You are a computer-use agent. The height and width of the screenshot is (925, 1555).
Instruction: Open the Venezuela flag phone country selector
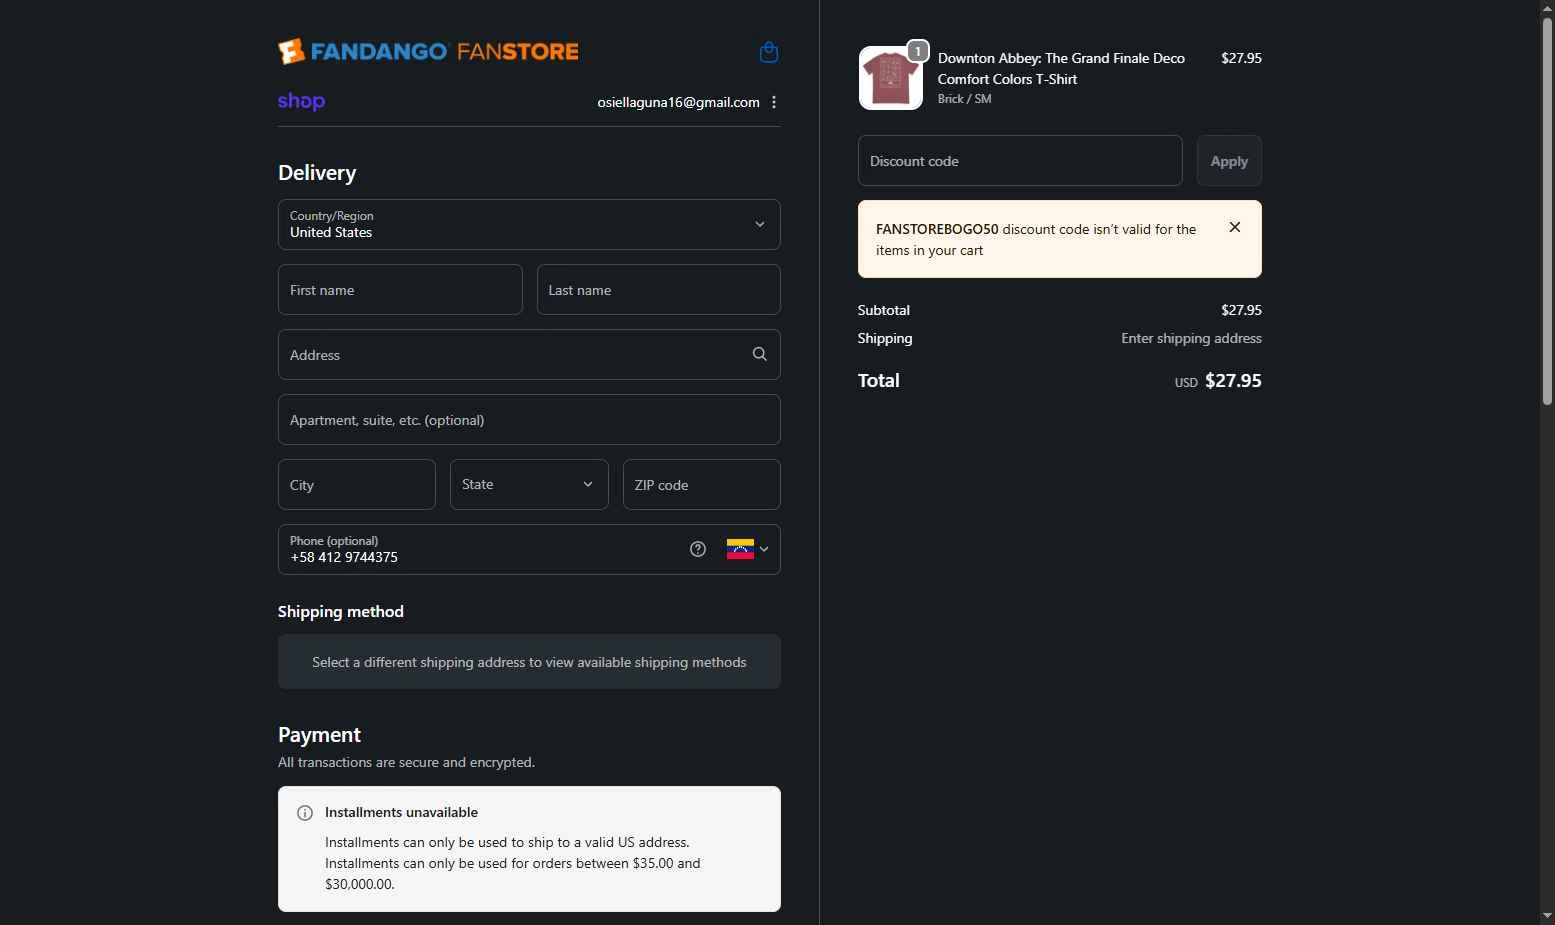tap(747, 549)
